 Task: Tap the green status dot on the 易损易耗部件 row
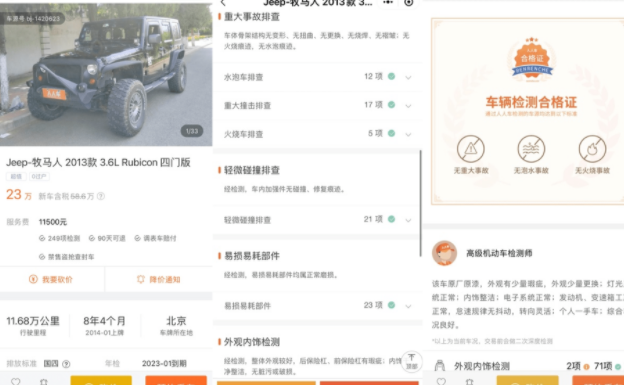pyautogui.click(x=392, y=305)
